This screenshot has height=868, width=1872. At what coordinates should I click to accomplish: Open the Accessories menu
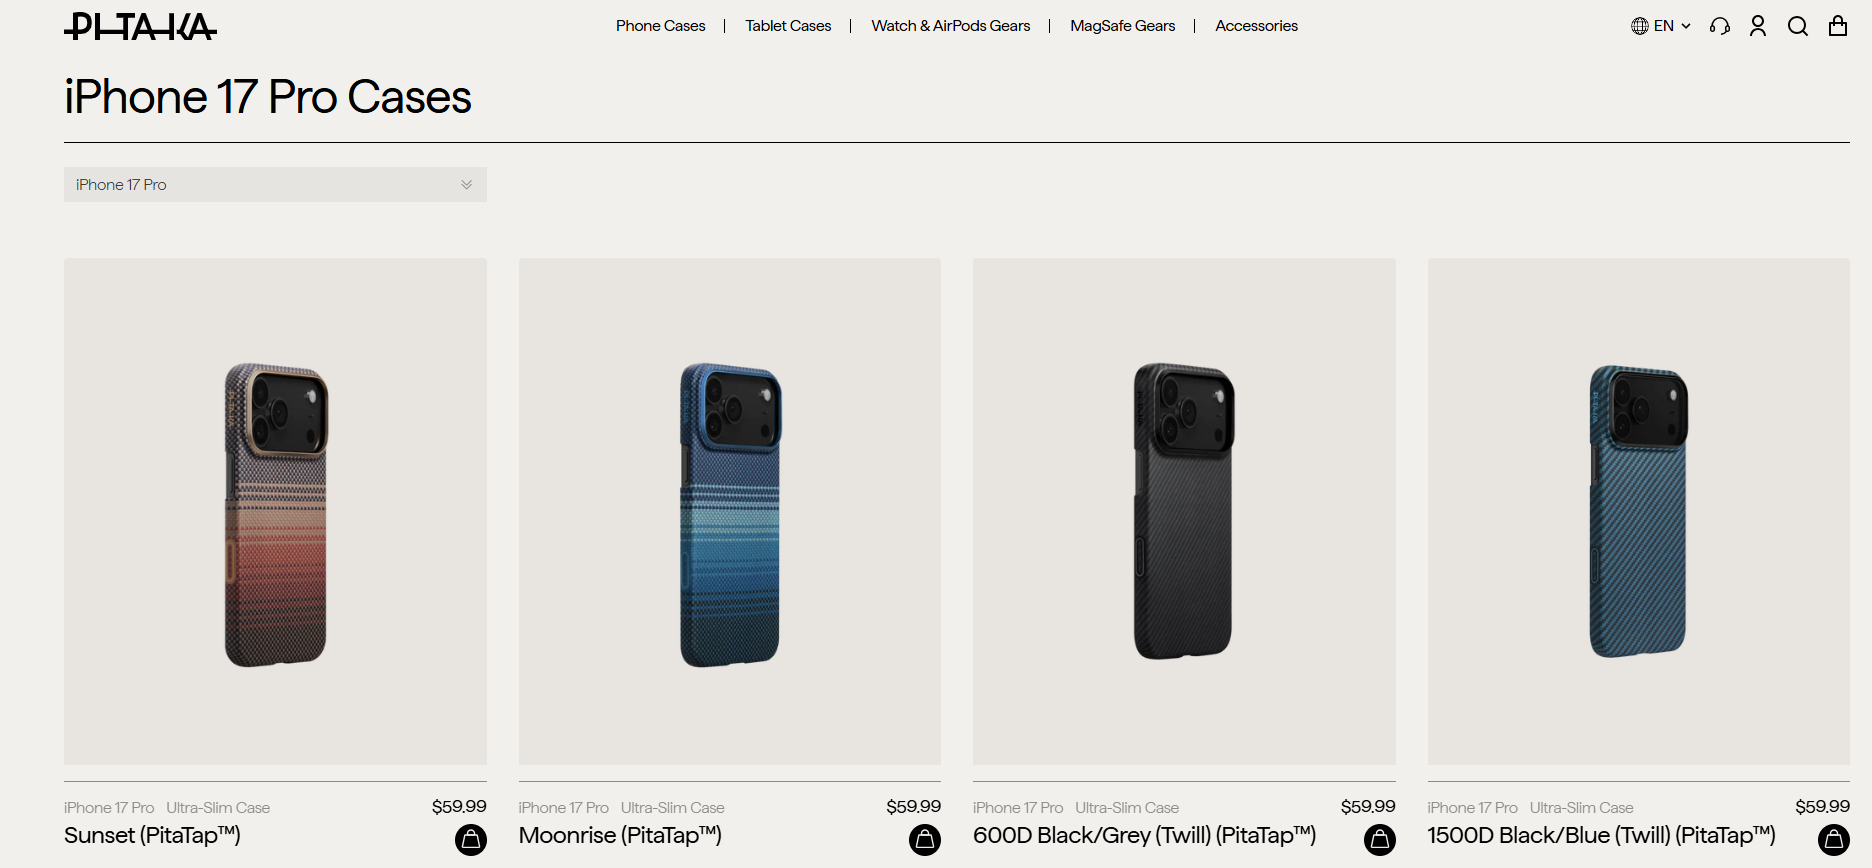[1256, 26]
